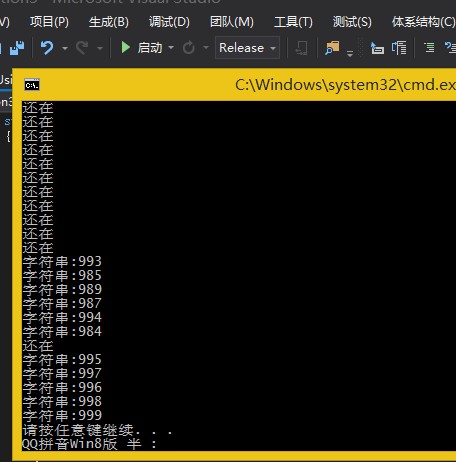Open the toolbar overflow options arrow
This screenshot has height=462, width=456.
click(x=350, y=53)
